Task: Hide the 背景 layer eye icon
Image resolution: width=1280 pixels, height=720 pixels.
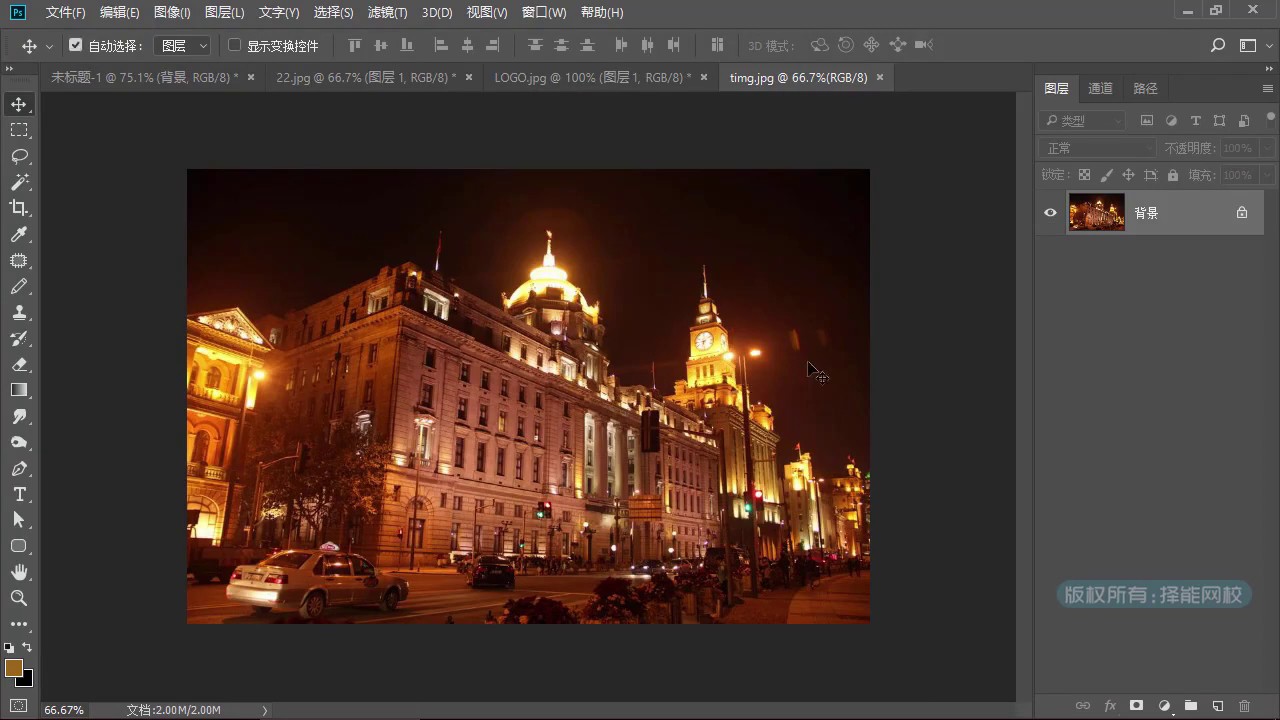Action: 1050,213
